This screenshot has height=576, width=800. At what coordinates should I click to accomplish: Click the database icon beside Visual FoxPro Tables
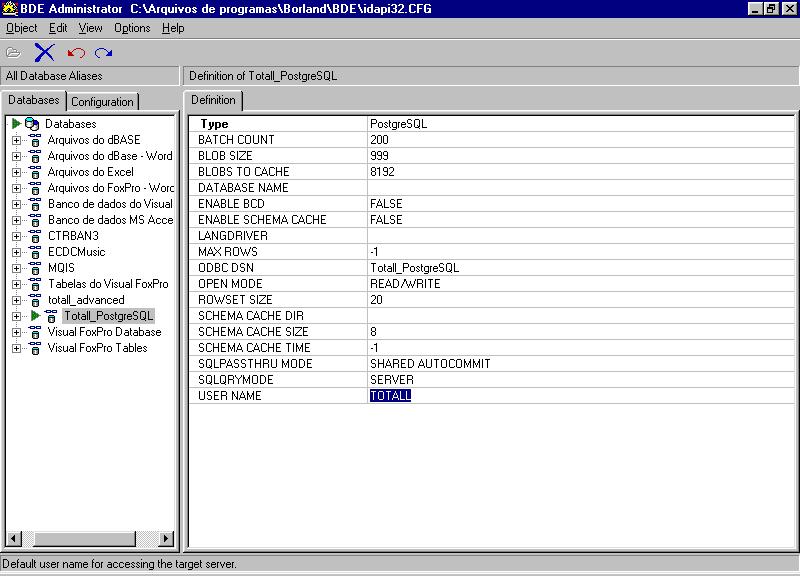click(35, 348)
